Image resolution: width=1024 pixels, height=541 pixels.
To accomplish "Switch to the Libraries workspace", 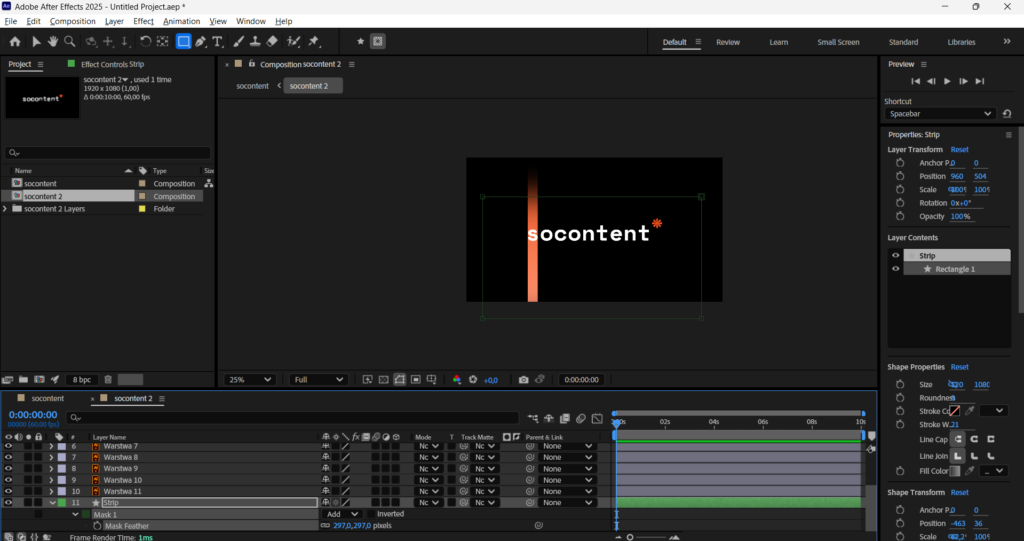I will pos(961,42).
